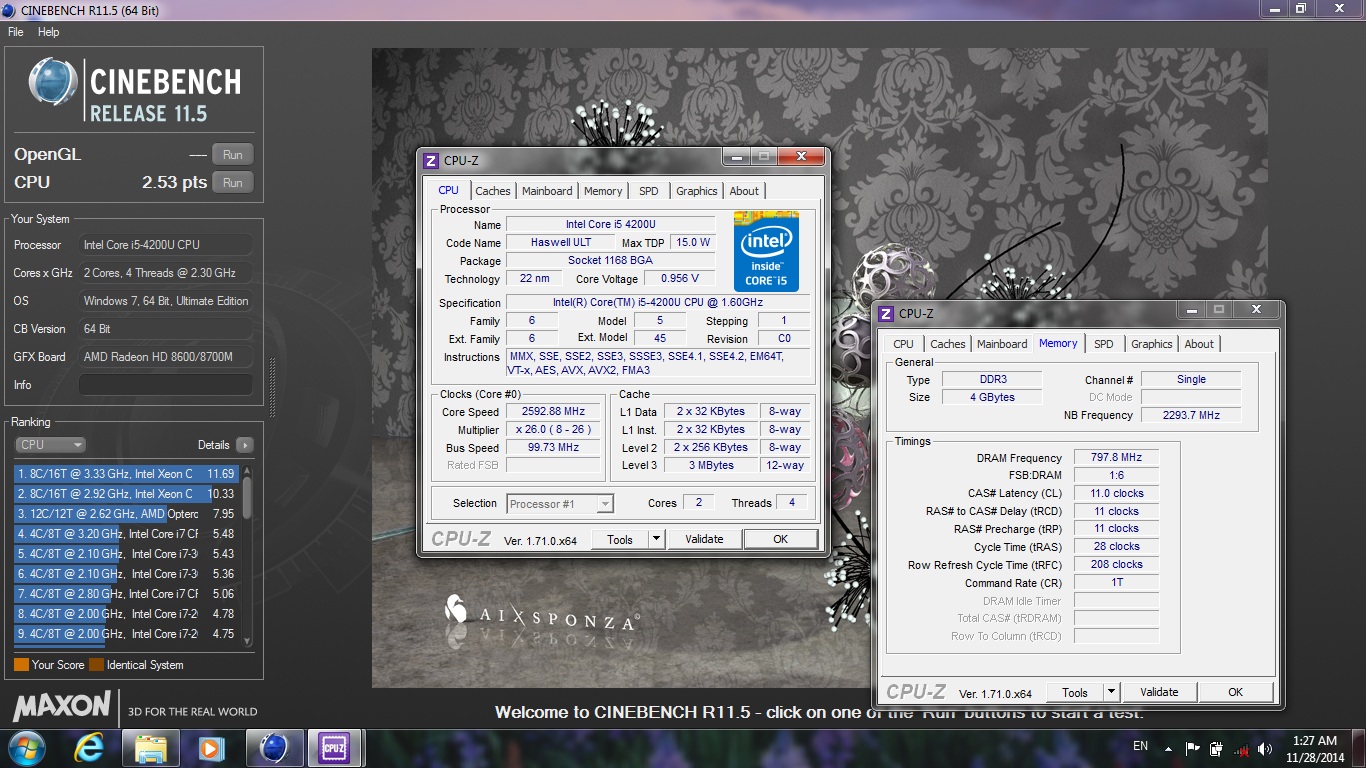Viewport: 1366px width, 768px height.
Task: Click the volume speaker tray icon
Action: (1265, 748)
